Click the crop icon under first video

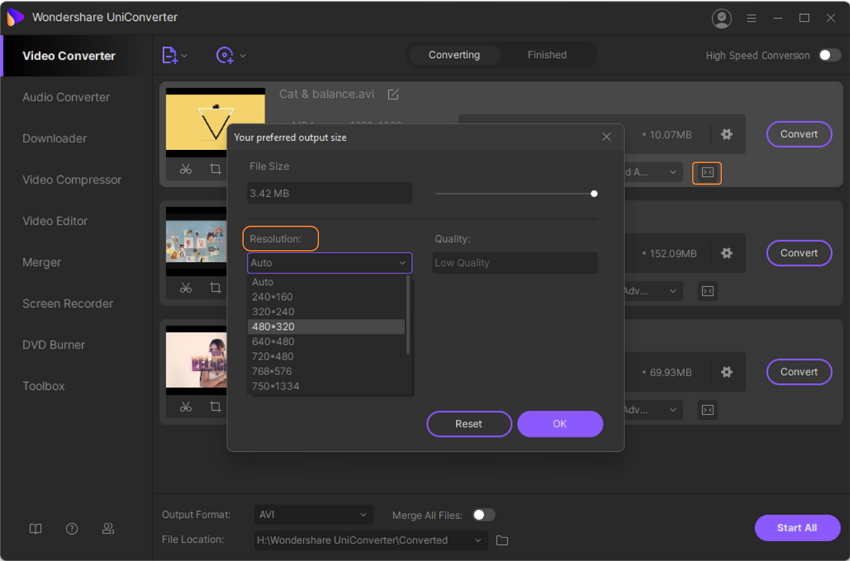(x=215, y=169)
